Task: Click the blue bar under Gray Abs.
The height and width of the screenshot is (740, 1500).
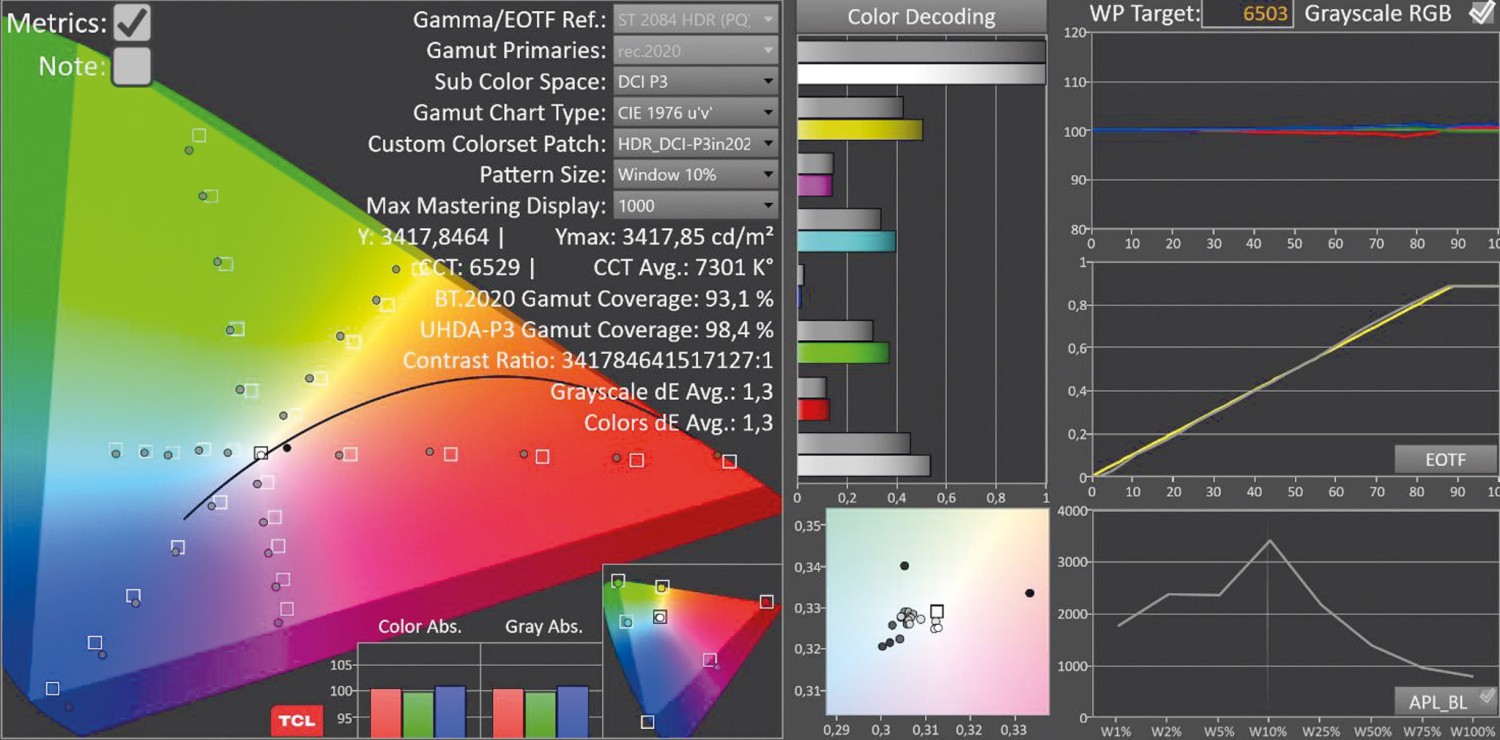Action: (x=573, y=712)
